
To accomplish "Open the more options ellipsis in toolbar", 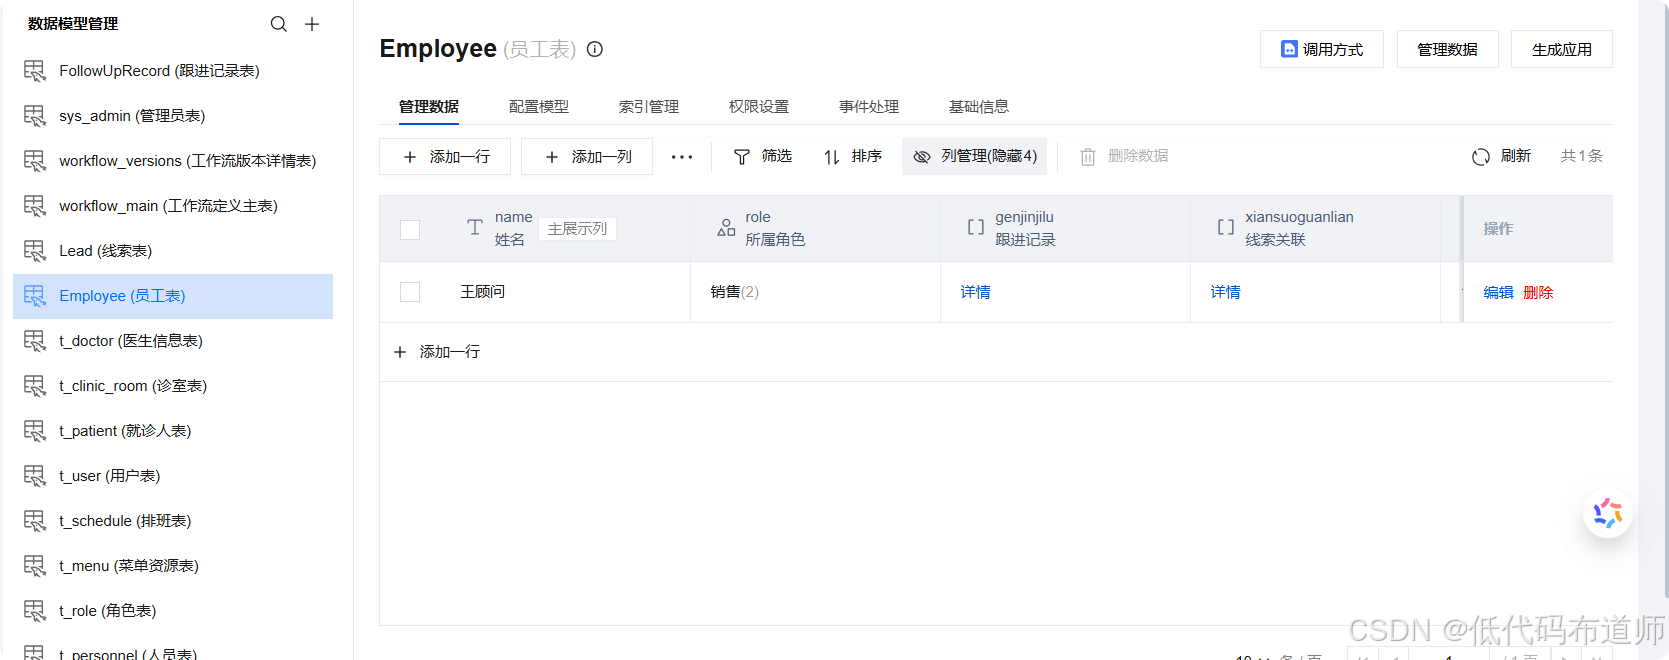I will [682, 157].
